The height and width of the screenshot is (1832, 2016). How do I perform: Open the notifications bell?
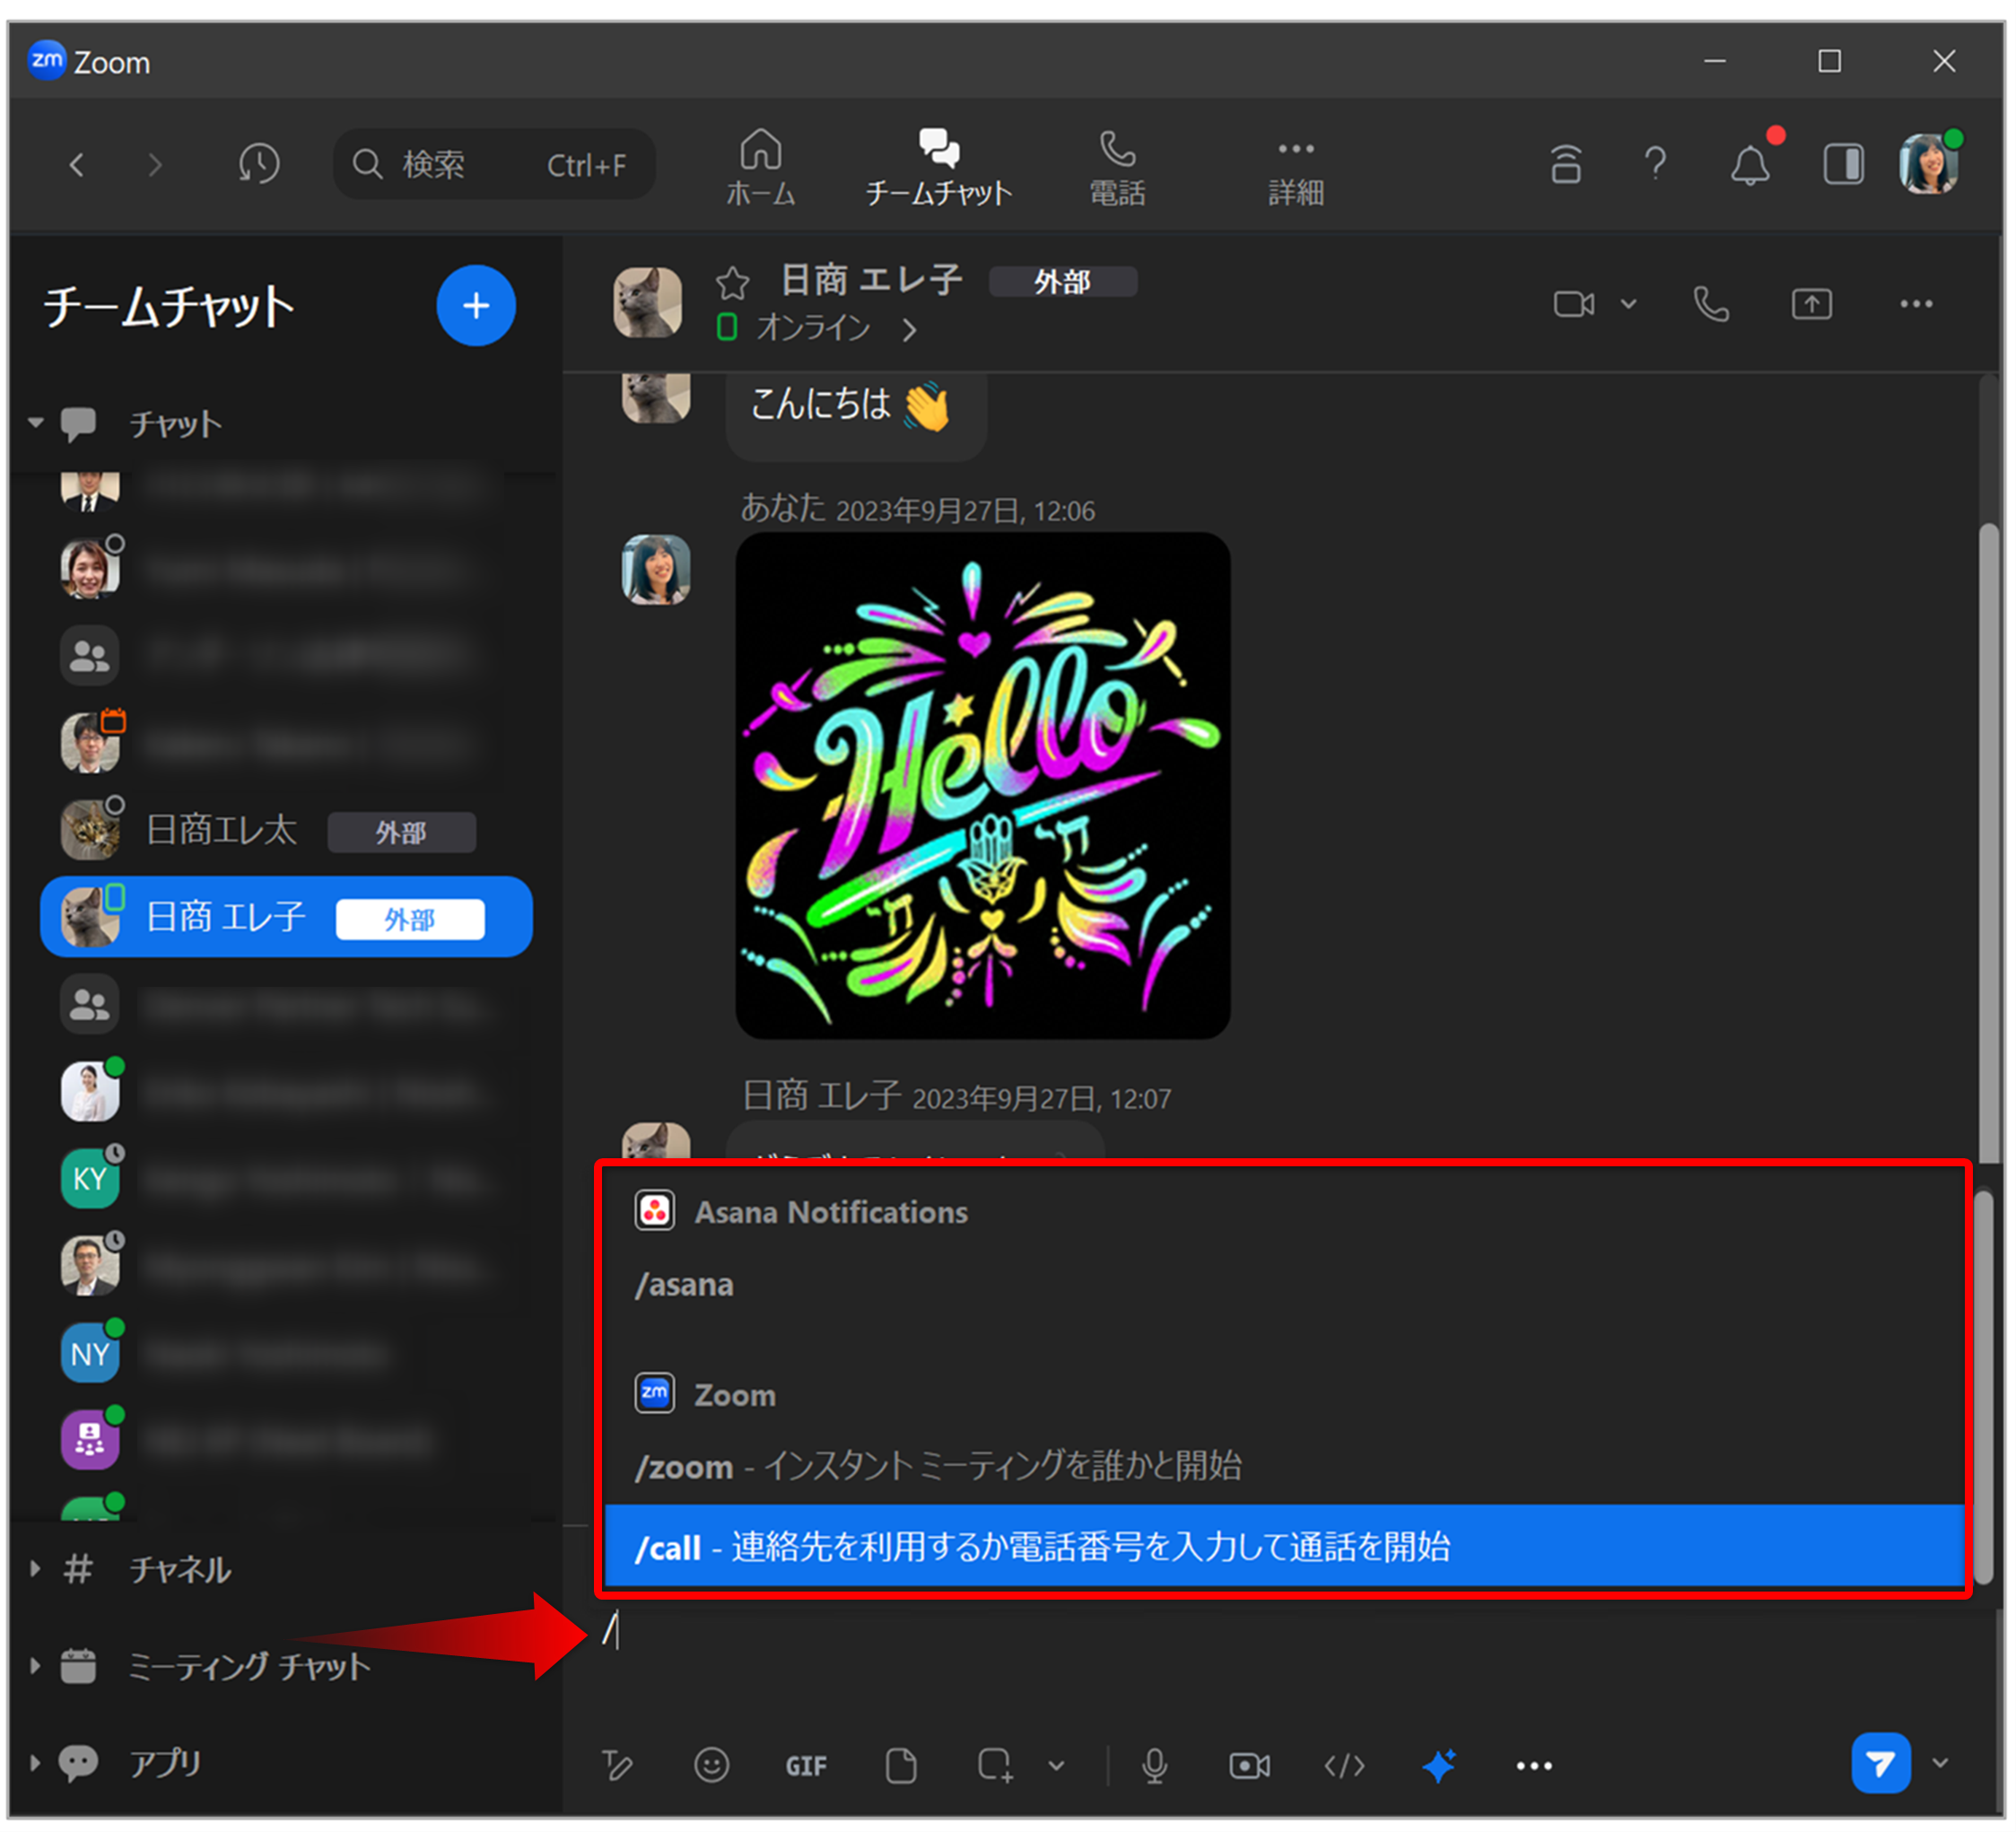(x=1750, y=164)
